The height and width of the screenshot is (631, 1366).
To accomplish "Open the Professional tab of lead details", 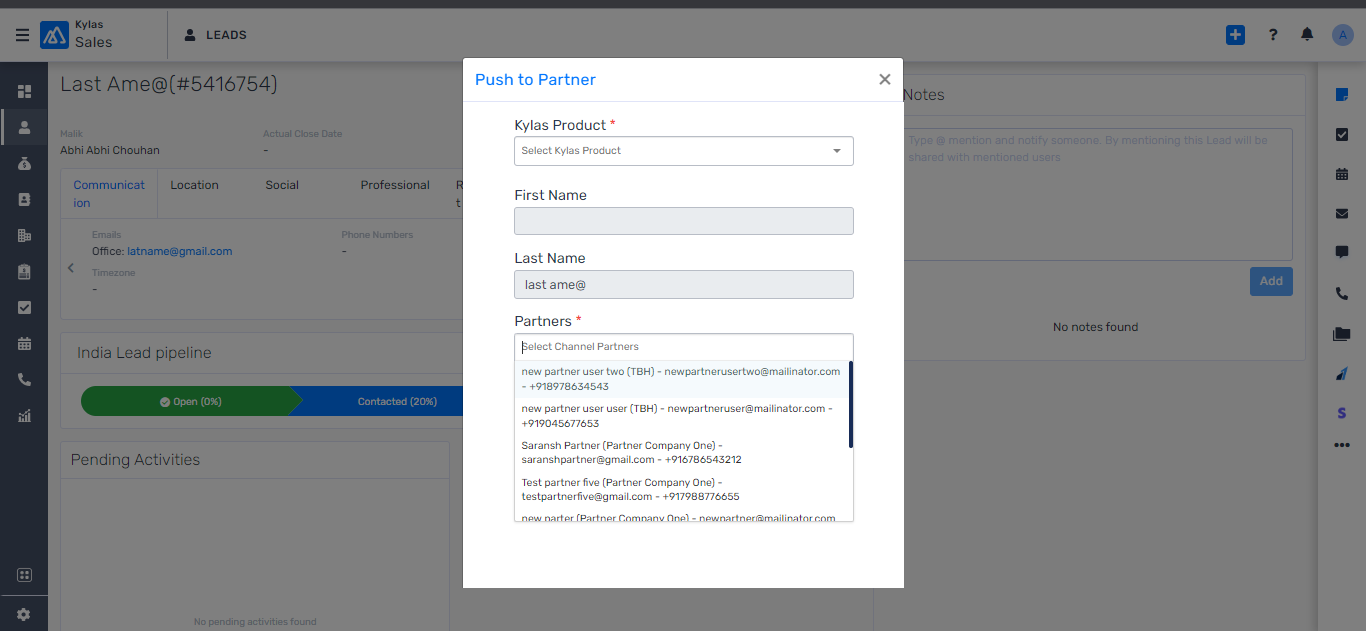I will coord(394,184).
